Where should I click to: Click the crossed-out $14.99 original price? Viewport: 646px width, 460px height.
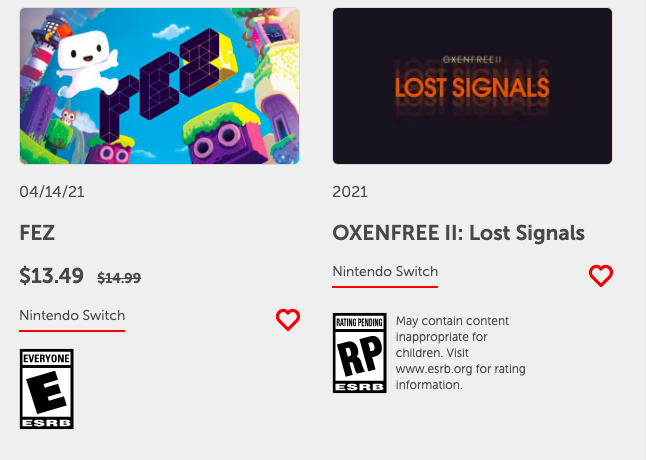point(119,278)
